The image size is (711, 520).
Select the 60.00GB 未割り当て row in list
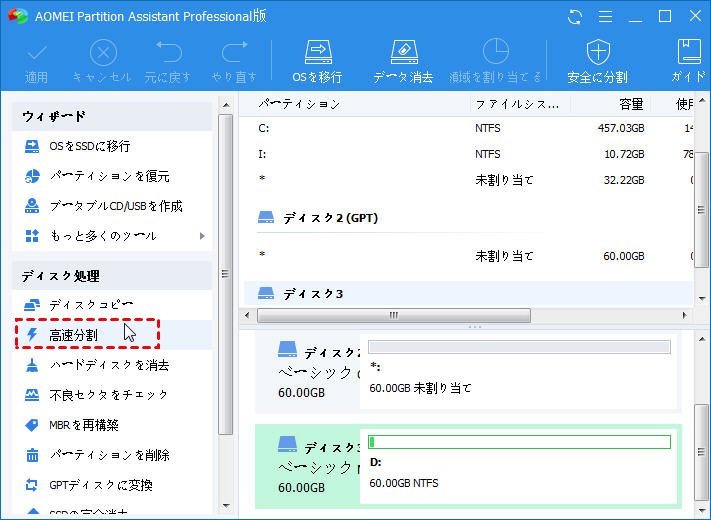(468, 256)
